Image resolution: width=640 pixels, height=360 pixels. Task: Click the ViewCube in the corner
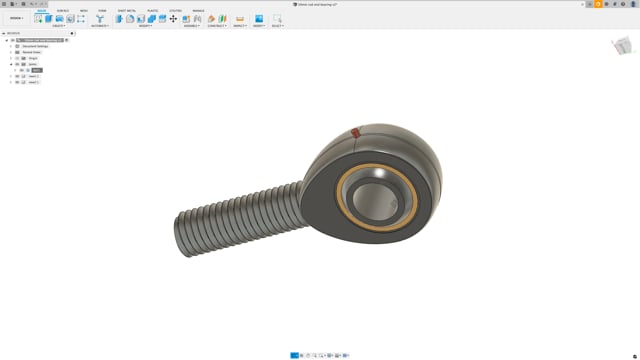[x=623, y=46]
